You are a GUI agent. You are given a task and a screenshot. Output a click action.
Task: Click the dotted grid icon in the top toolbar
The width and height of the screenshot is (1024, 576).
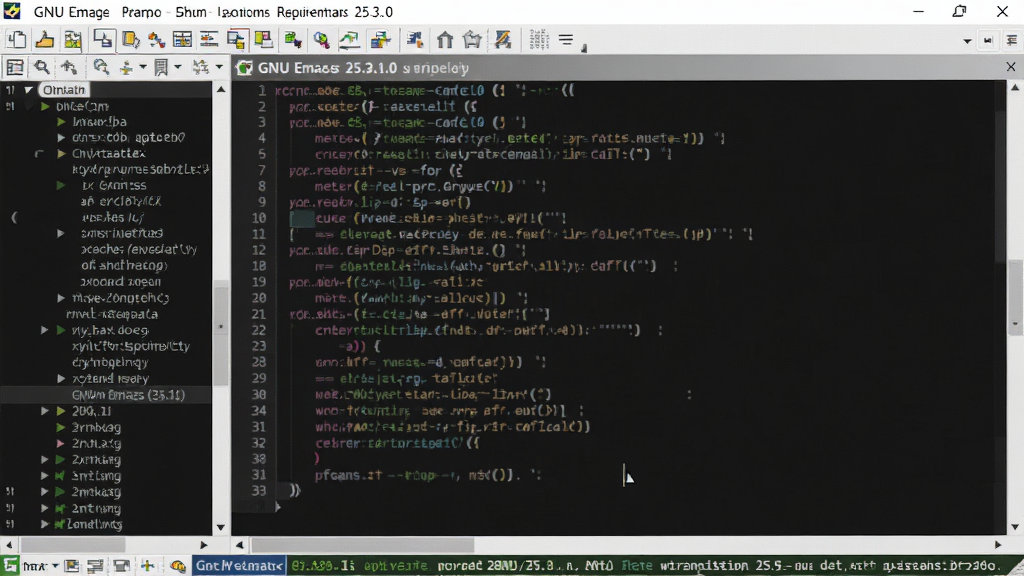(539, 40)
